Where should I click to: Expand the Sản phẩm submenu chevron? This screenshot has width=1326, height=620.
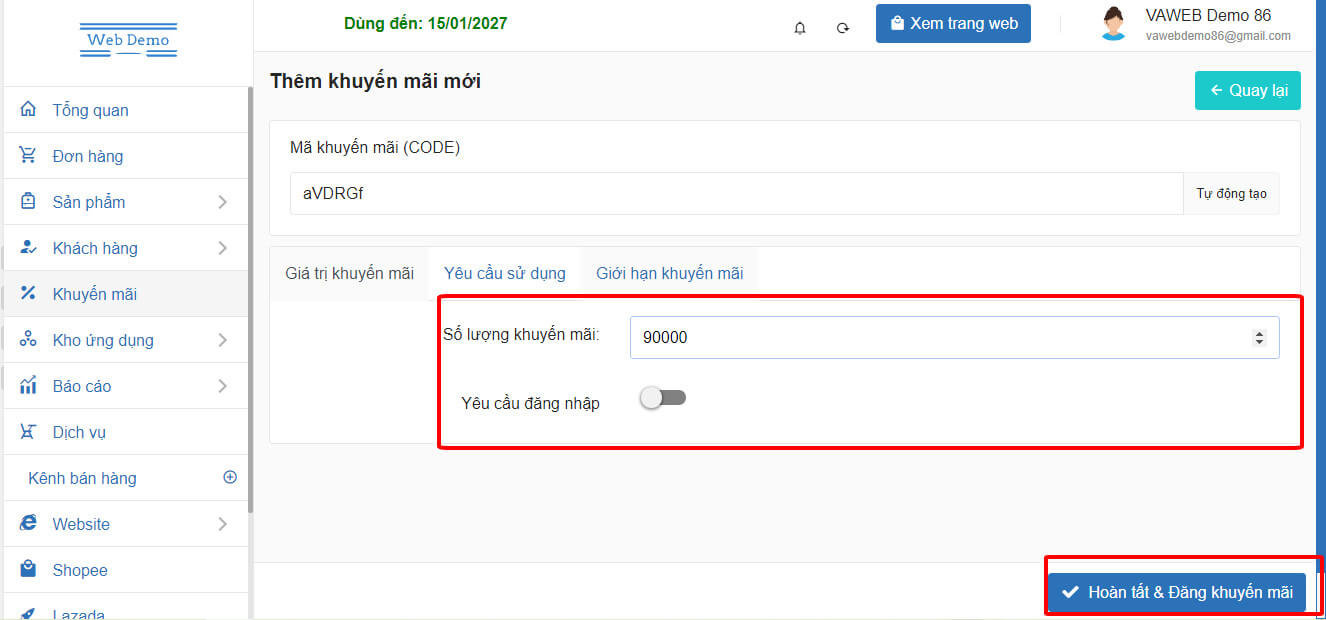pos(222,202)
